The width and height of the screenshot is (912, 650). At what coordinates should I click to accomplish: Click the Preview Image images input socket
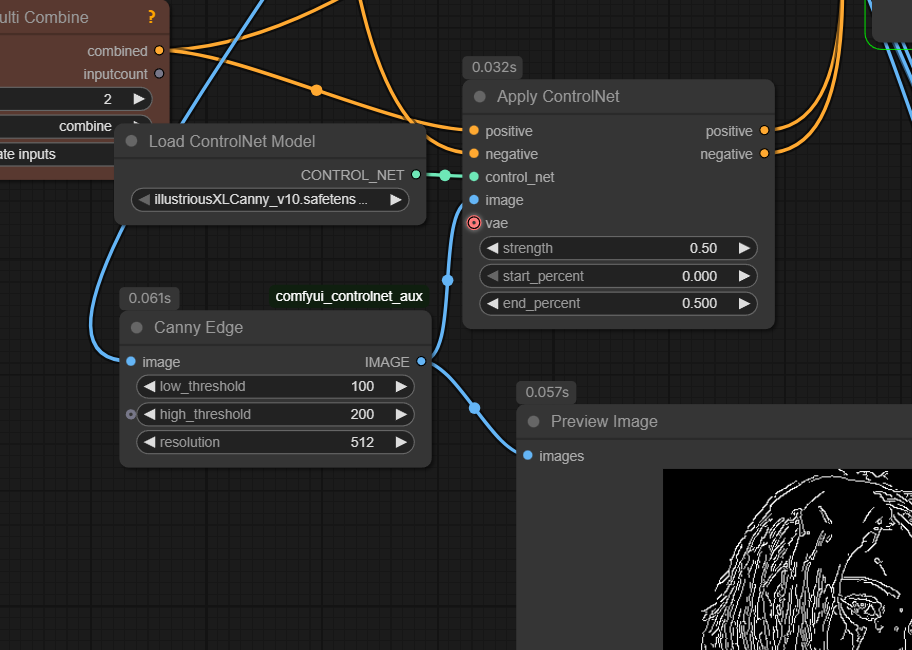[x=528, y=456]
